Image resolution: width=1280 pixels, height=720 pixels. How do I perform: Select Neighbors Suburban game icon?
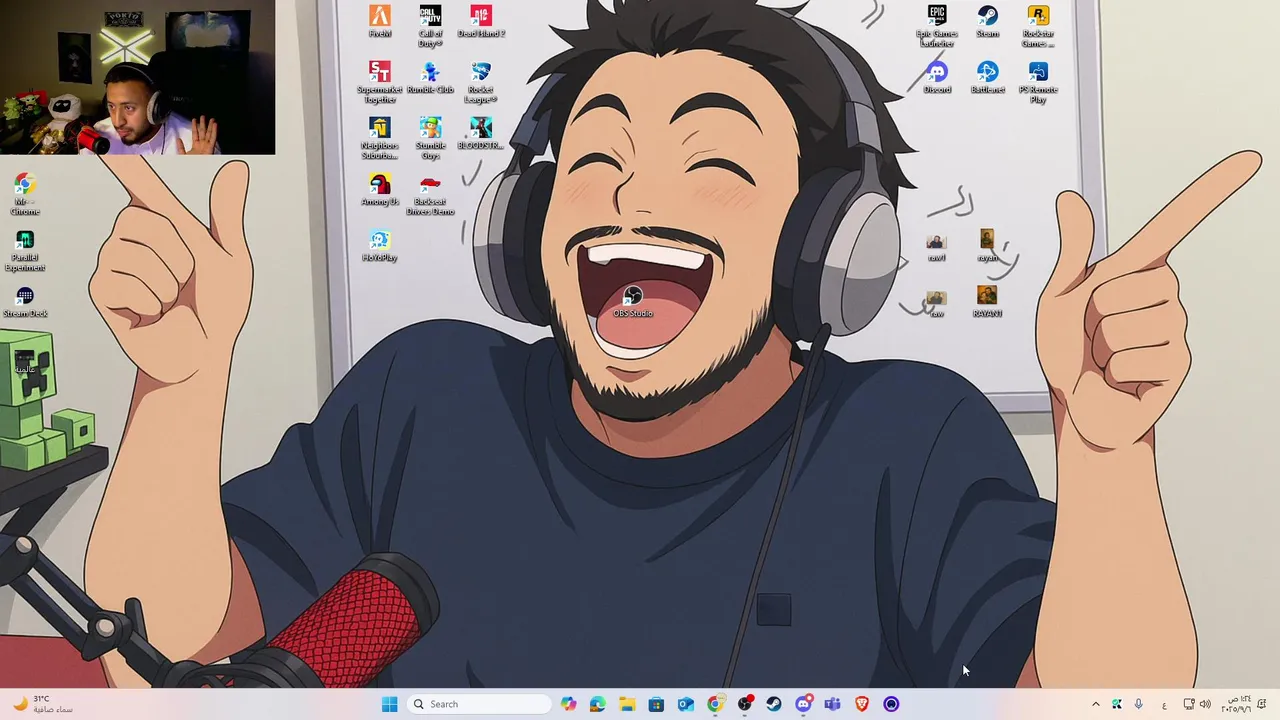[x=380, y=138]
